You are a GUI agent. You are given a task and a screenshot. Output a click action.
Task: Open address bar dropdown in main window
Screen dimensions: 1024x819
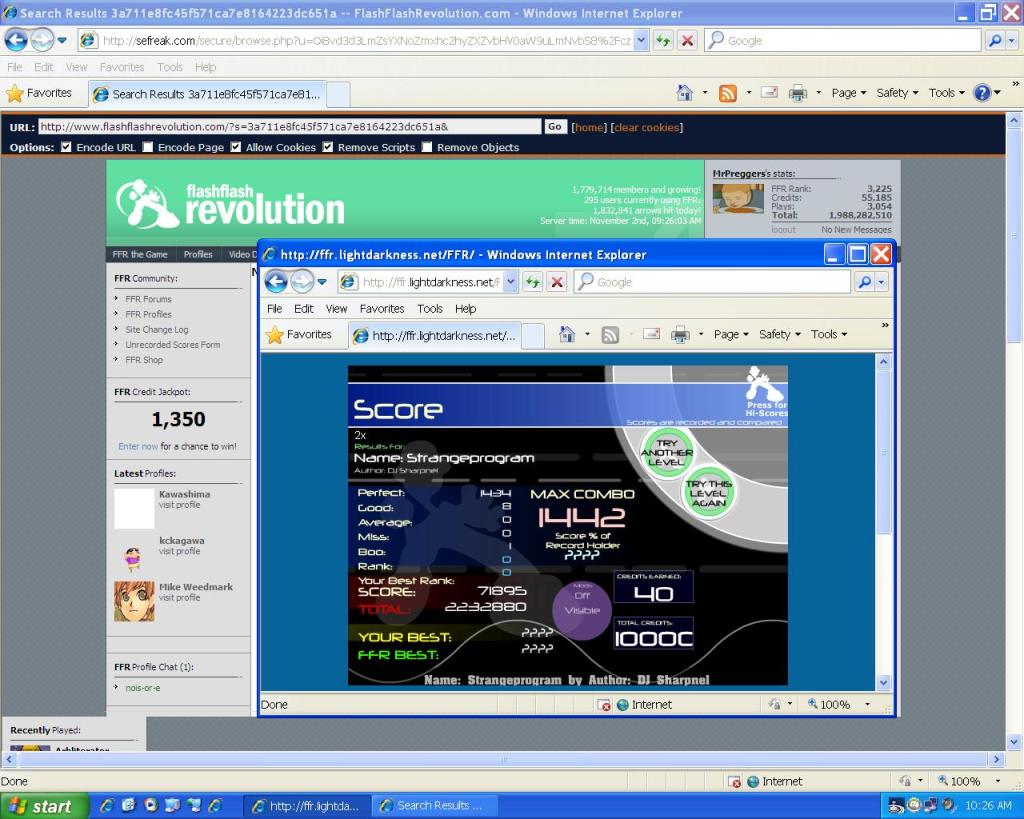[x=641, y=40]
